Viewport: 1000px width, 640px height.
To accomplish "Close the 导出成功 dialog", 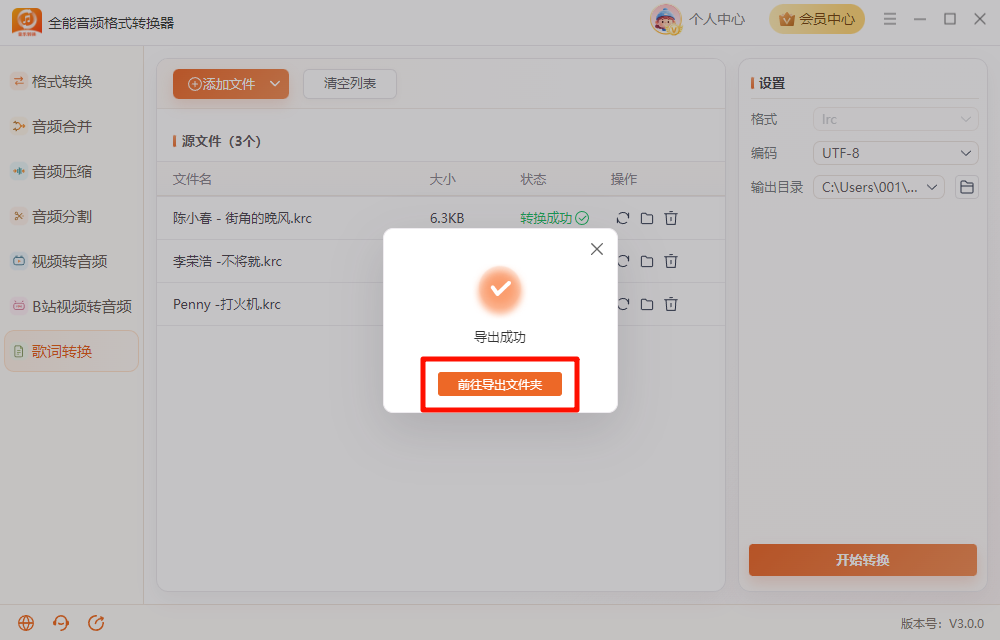I will (596, 249).
